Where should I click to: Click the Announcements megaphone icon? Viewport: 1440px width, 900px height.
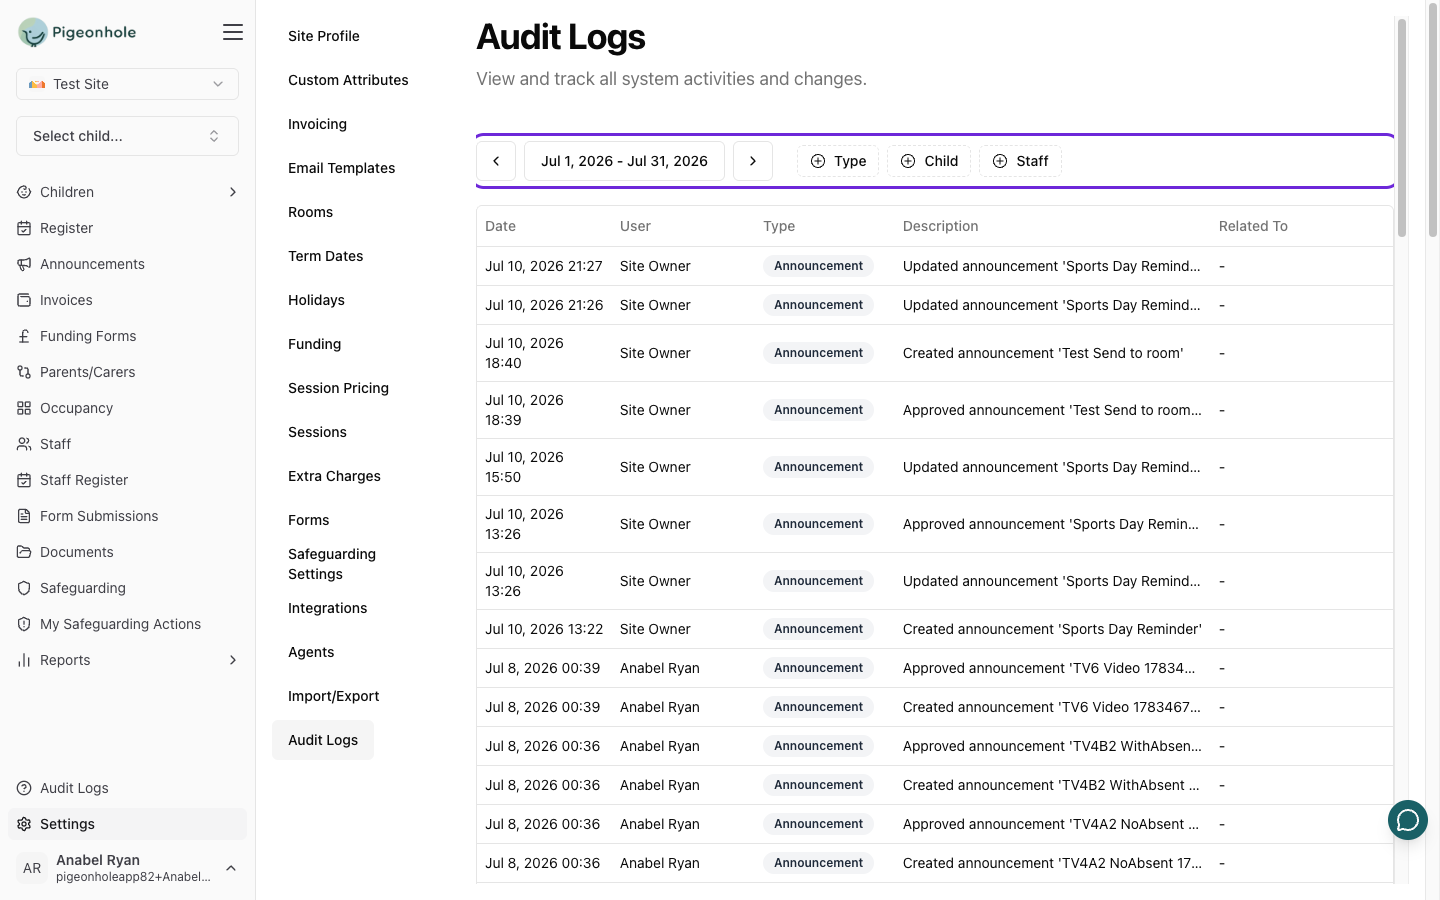pyautogui.click(x=24, y=264)
